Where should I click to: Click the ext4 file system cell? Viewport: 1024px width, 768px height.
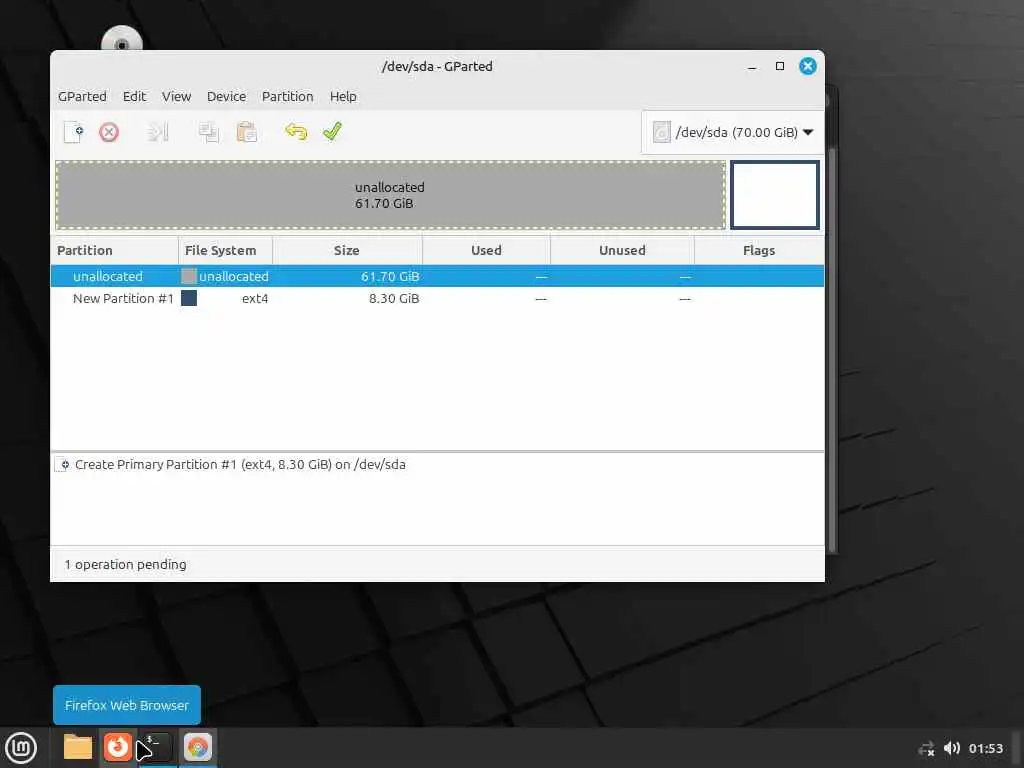(x=255, y=298)
